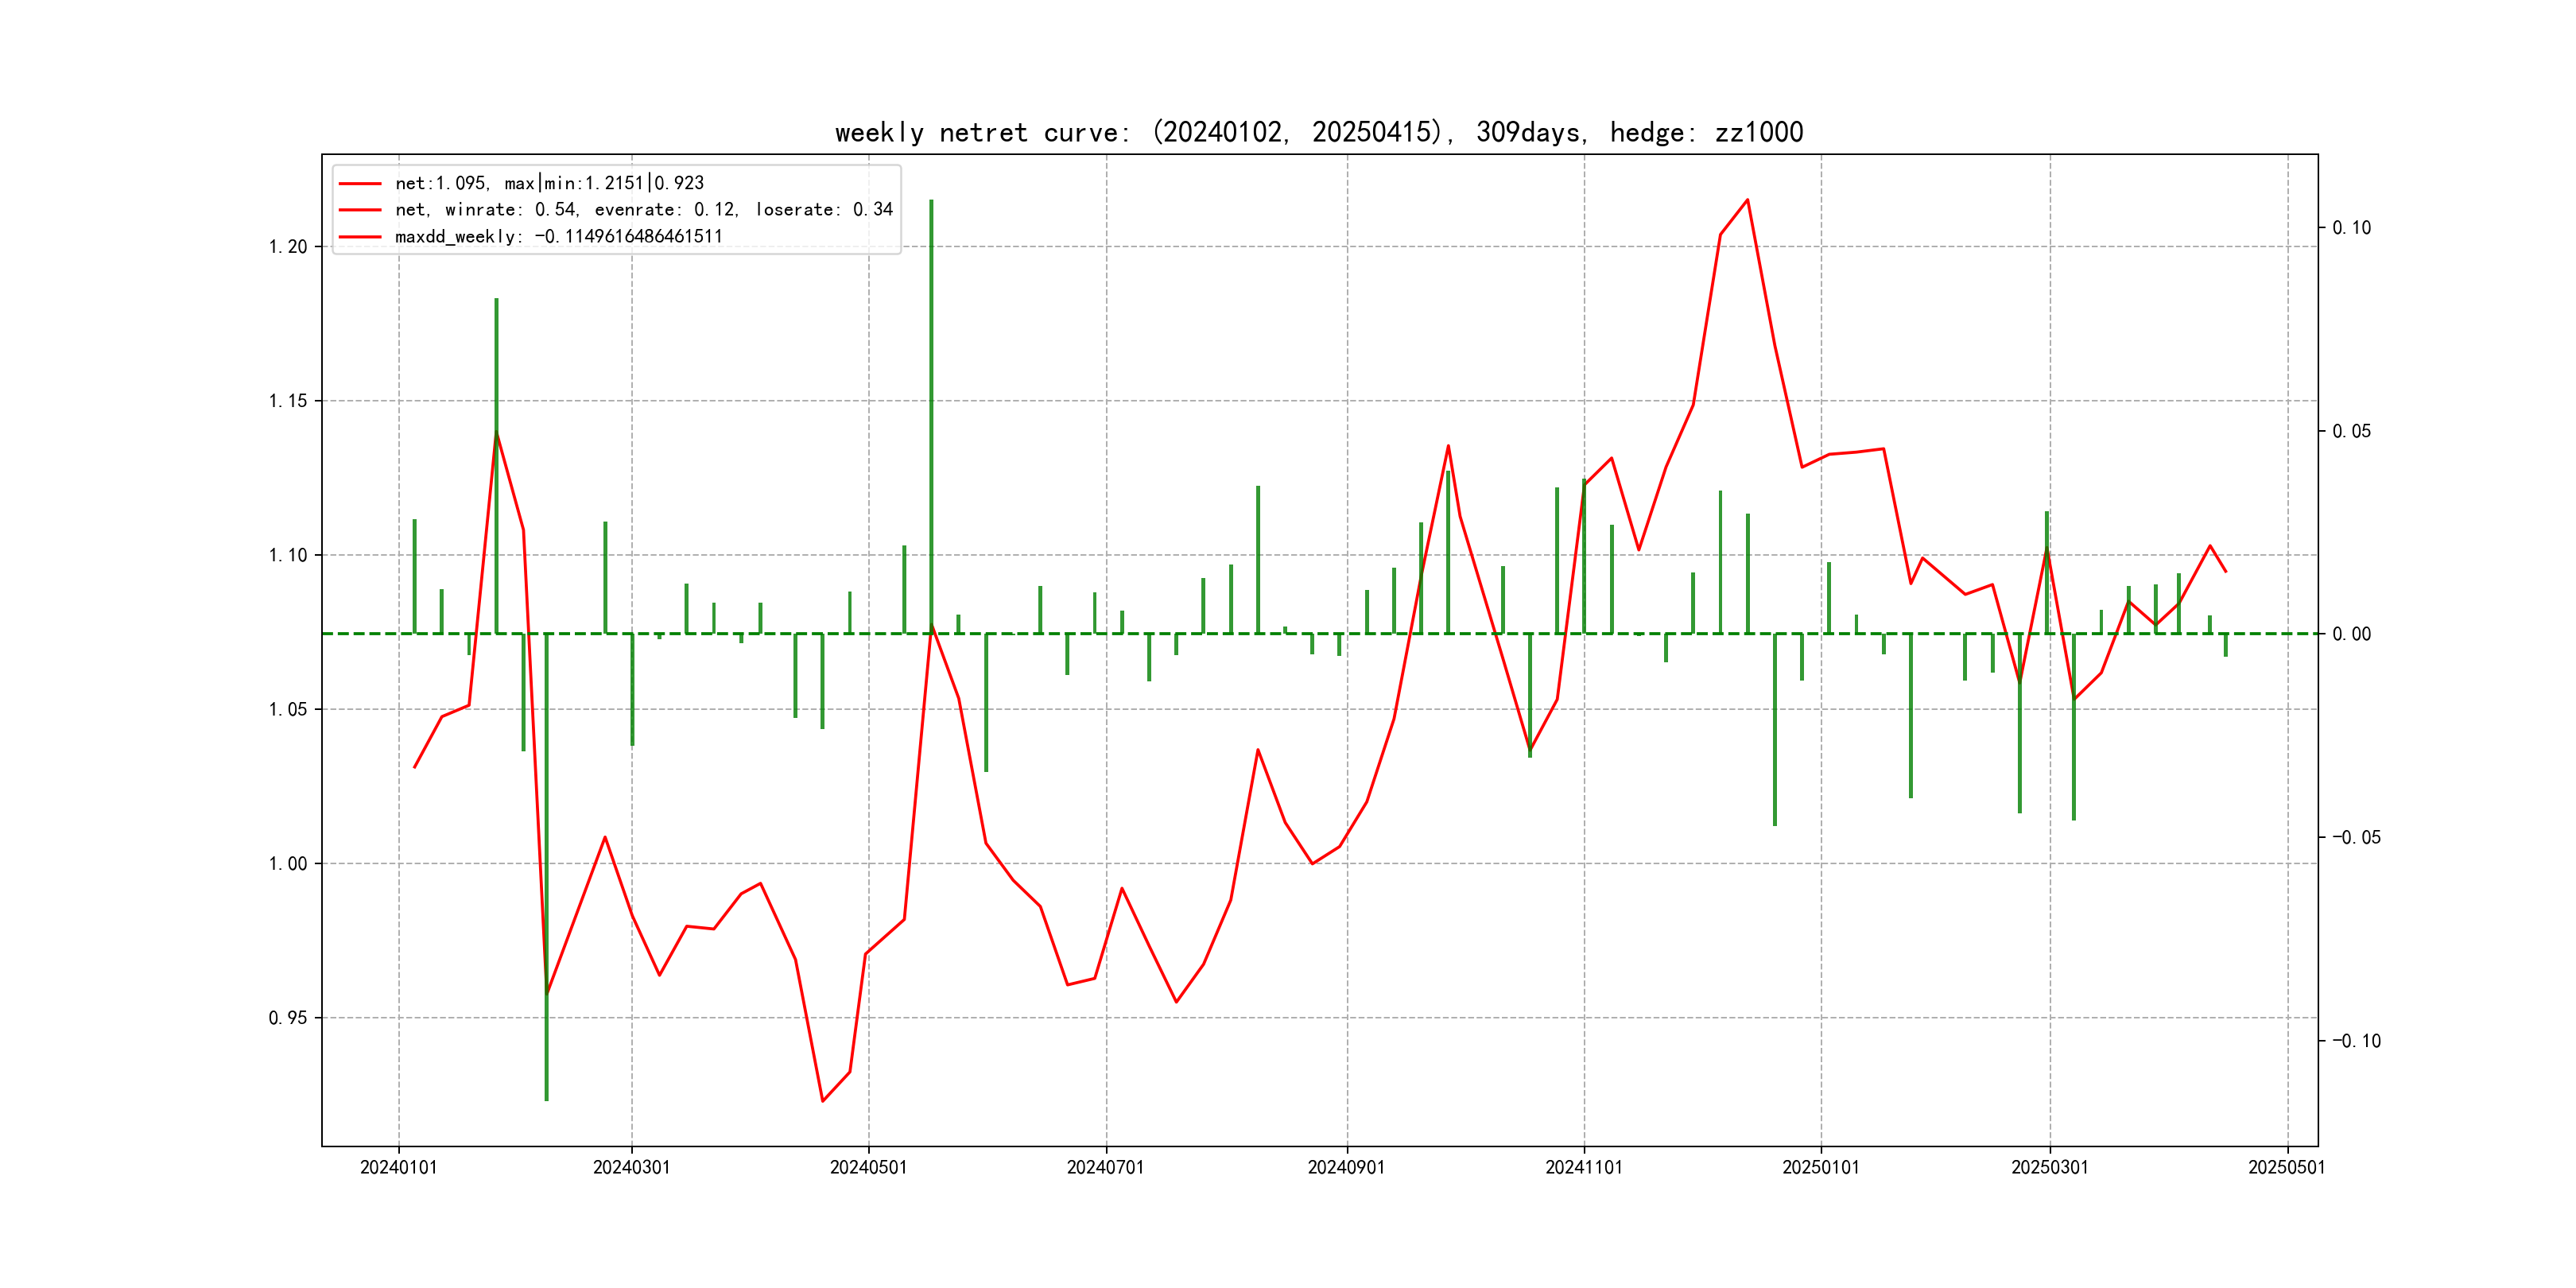
Task: Click the 0.10 right y-axis tick label
Action: (2351, 228)
